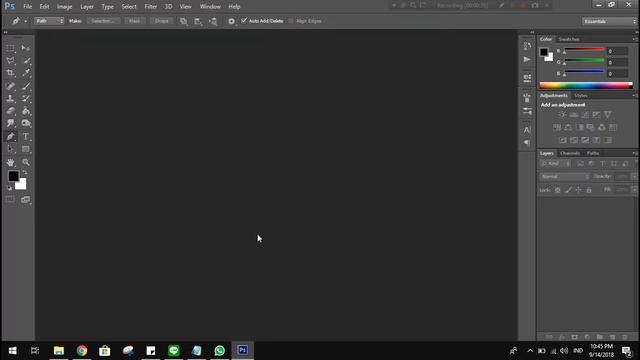Open pen options gear menu
This screenshot has width=640, height=360.
tap(231, 21)
